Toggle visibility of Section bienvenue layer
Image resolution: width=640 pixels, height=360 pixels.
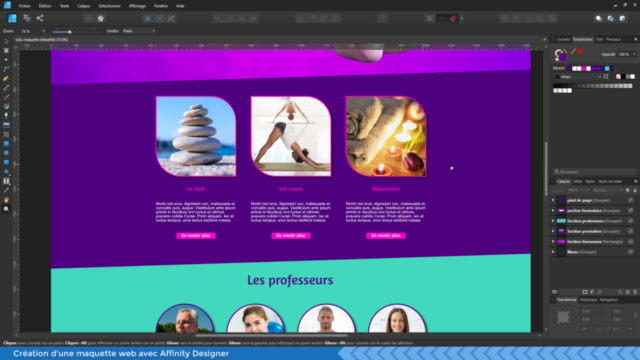[631, 242]
